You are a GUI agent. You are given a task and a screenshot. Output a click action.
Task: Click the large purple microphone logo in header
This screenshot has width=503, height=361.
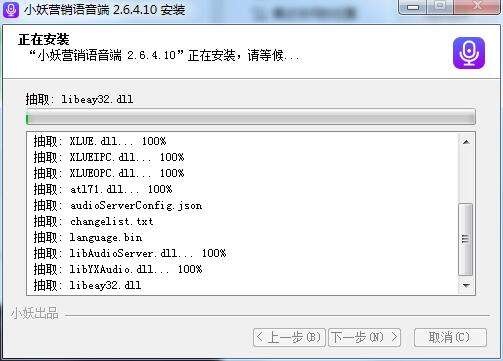[x=469, y=53]
